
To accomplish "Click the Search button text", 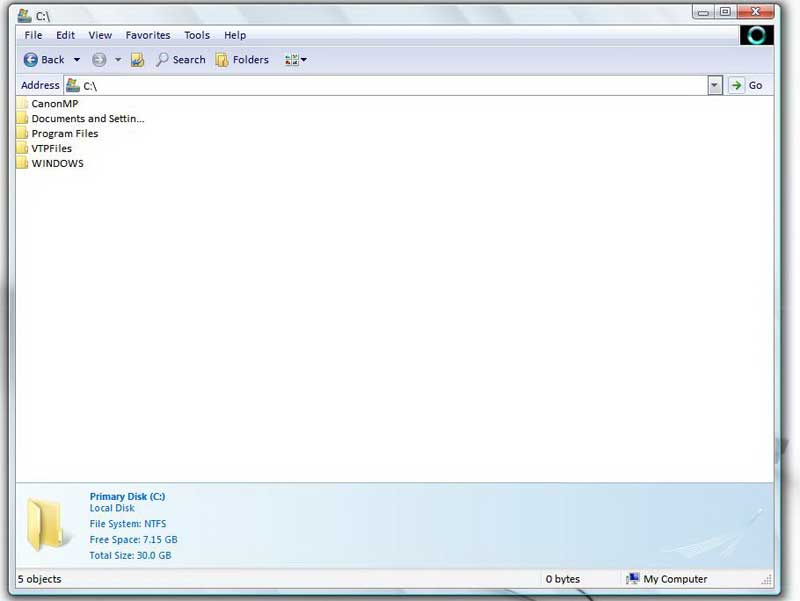I will [189, 60].
